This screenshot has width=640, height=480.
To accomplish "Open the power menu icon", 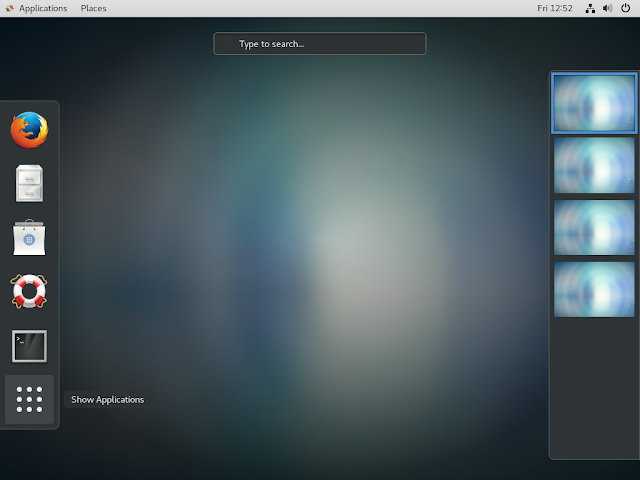I will tap(625, 8).
